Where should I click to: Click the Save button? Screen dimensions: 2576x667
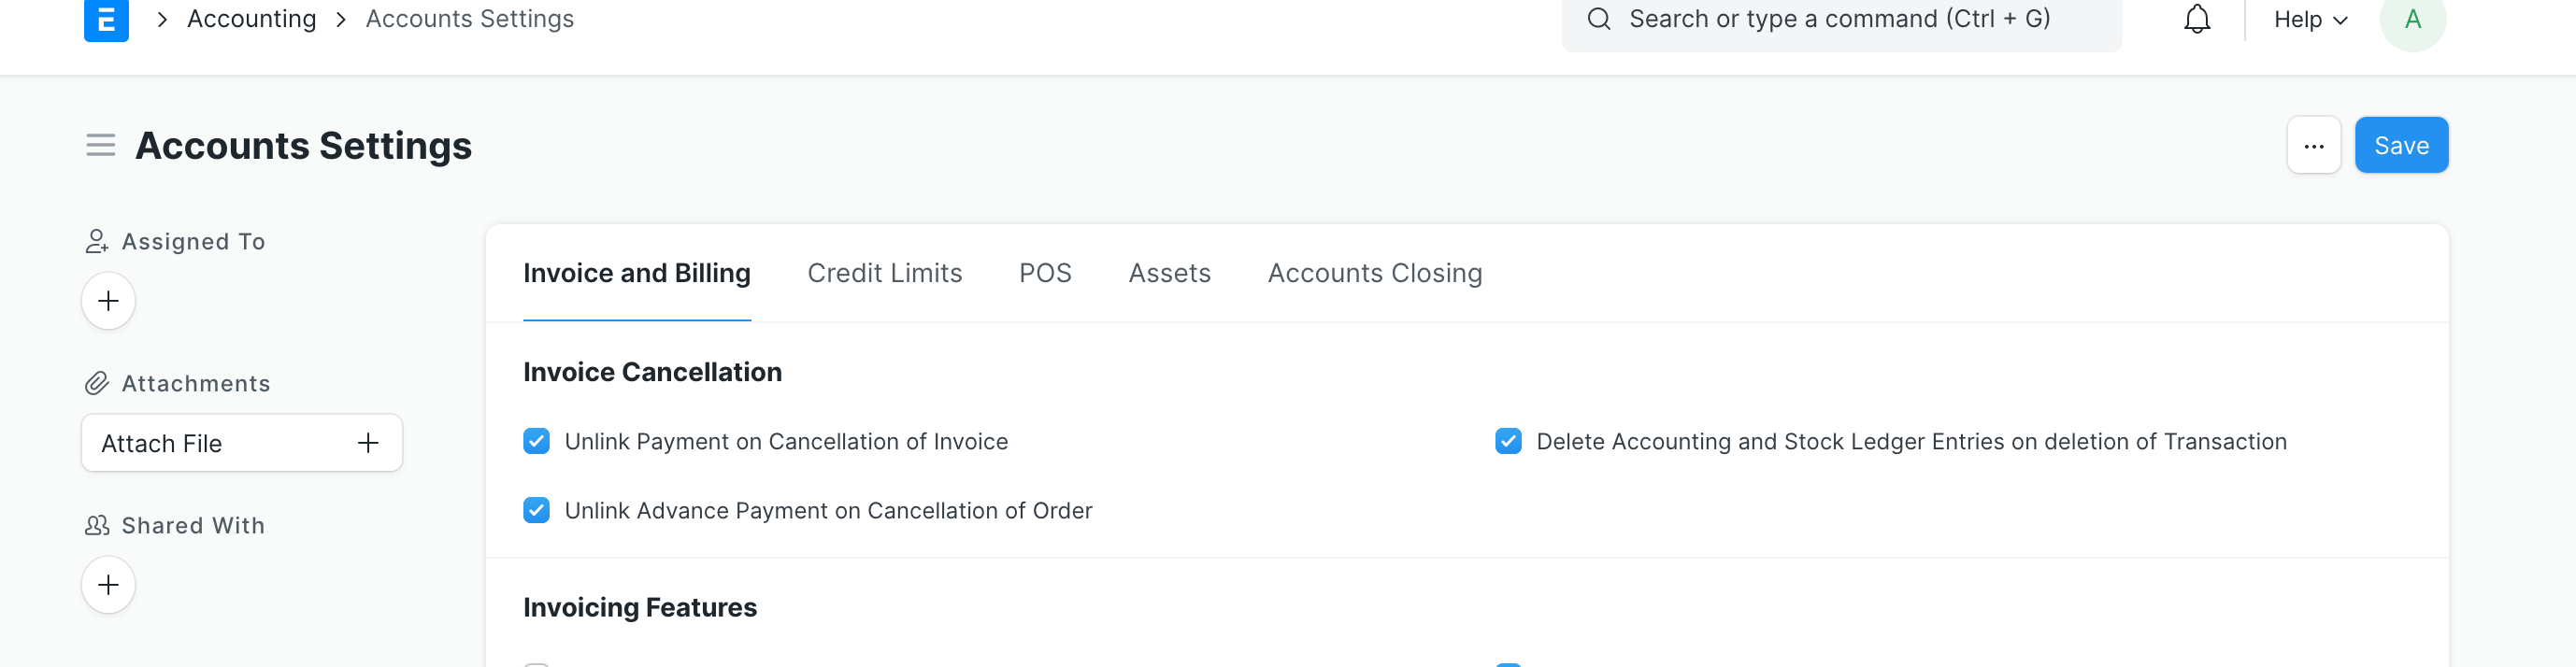(x=2401, y=145)
